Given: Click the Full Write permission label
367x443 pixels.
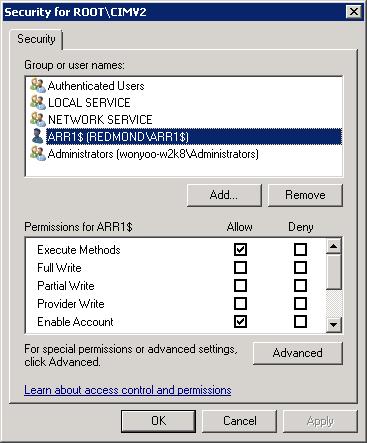Looking at the screenshot, I should (59, 268).
